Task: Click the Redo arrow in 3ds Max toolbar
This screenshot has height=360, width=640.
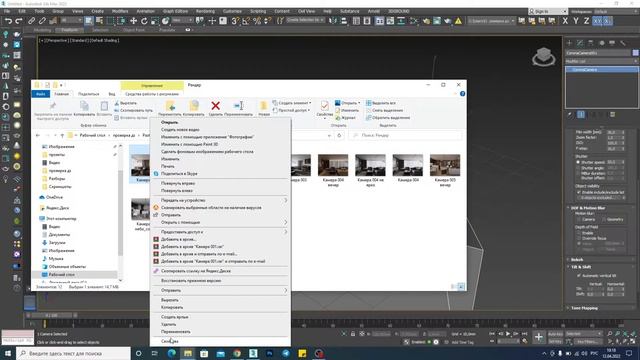Action: tap(19, 21)
